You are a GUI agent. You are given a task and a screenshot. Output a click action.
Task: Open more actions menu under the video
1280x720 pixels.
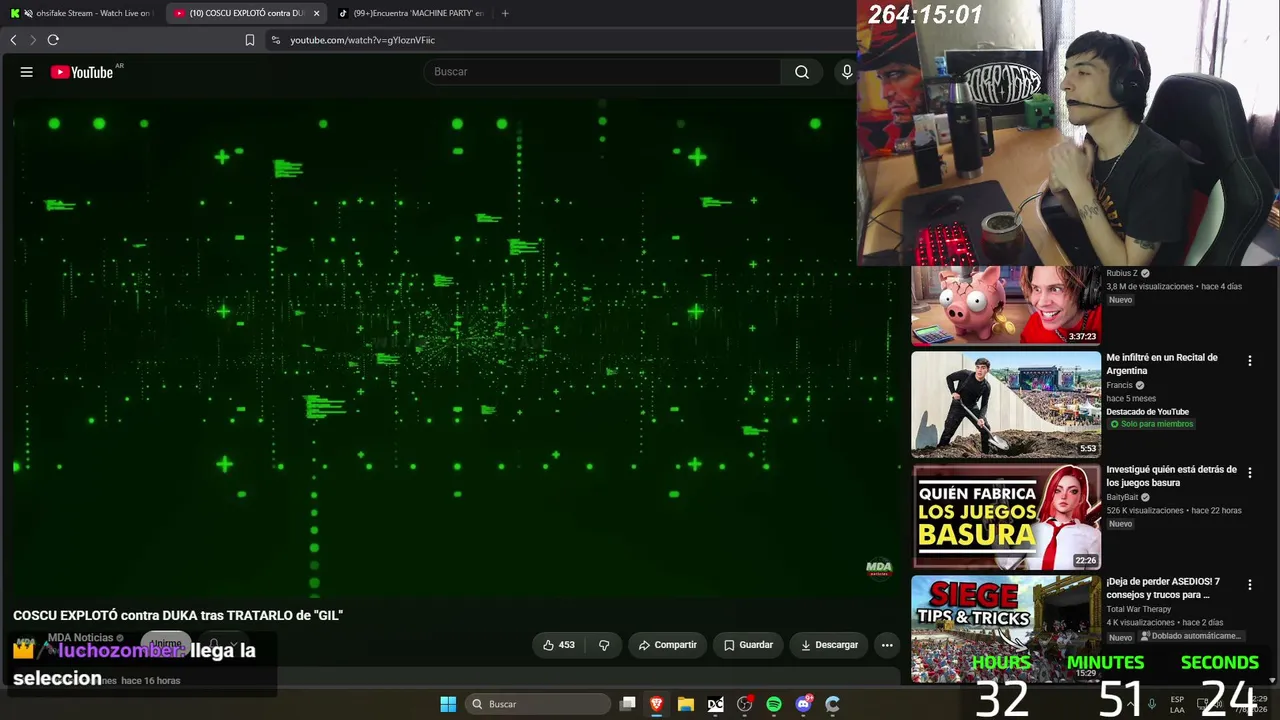[x=887, y=645]
